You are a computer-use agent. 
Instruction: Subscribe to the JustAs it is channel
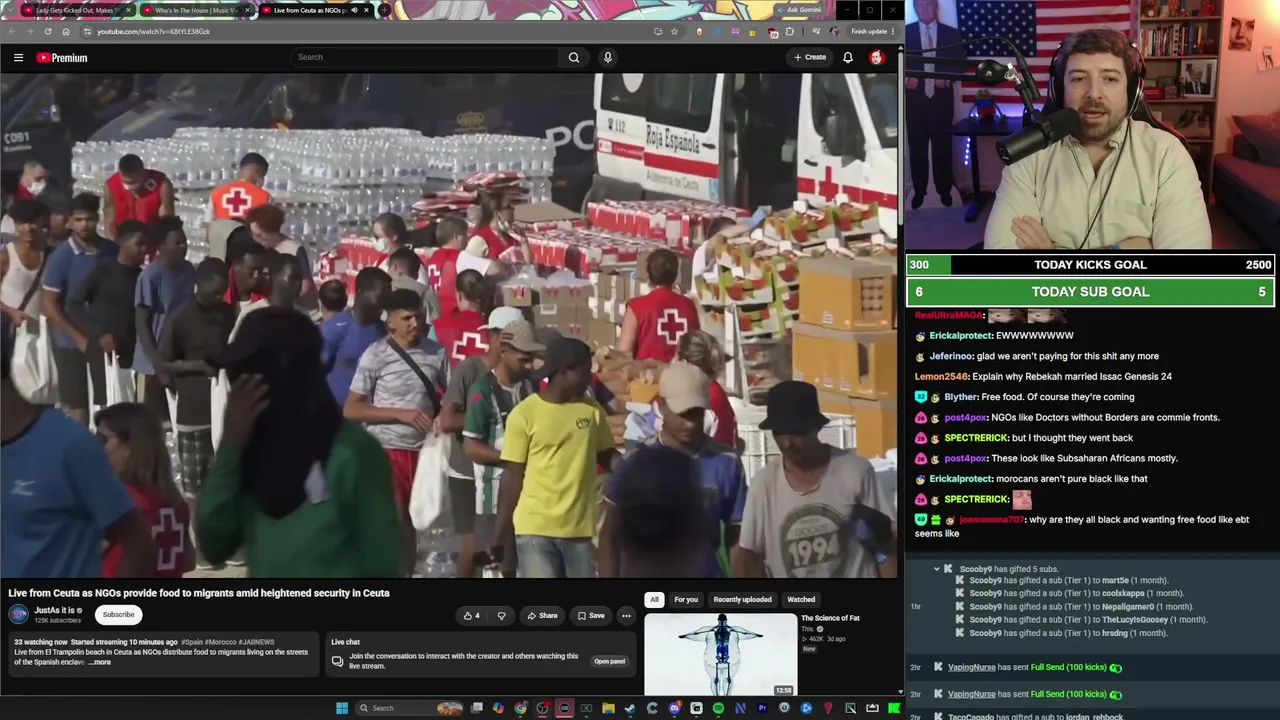coord(118,615)
